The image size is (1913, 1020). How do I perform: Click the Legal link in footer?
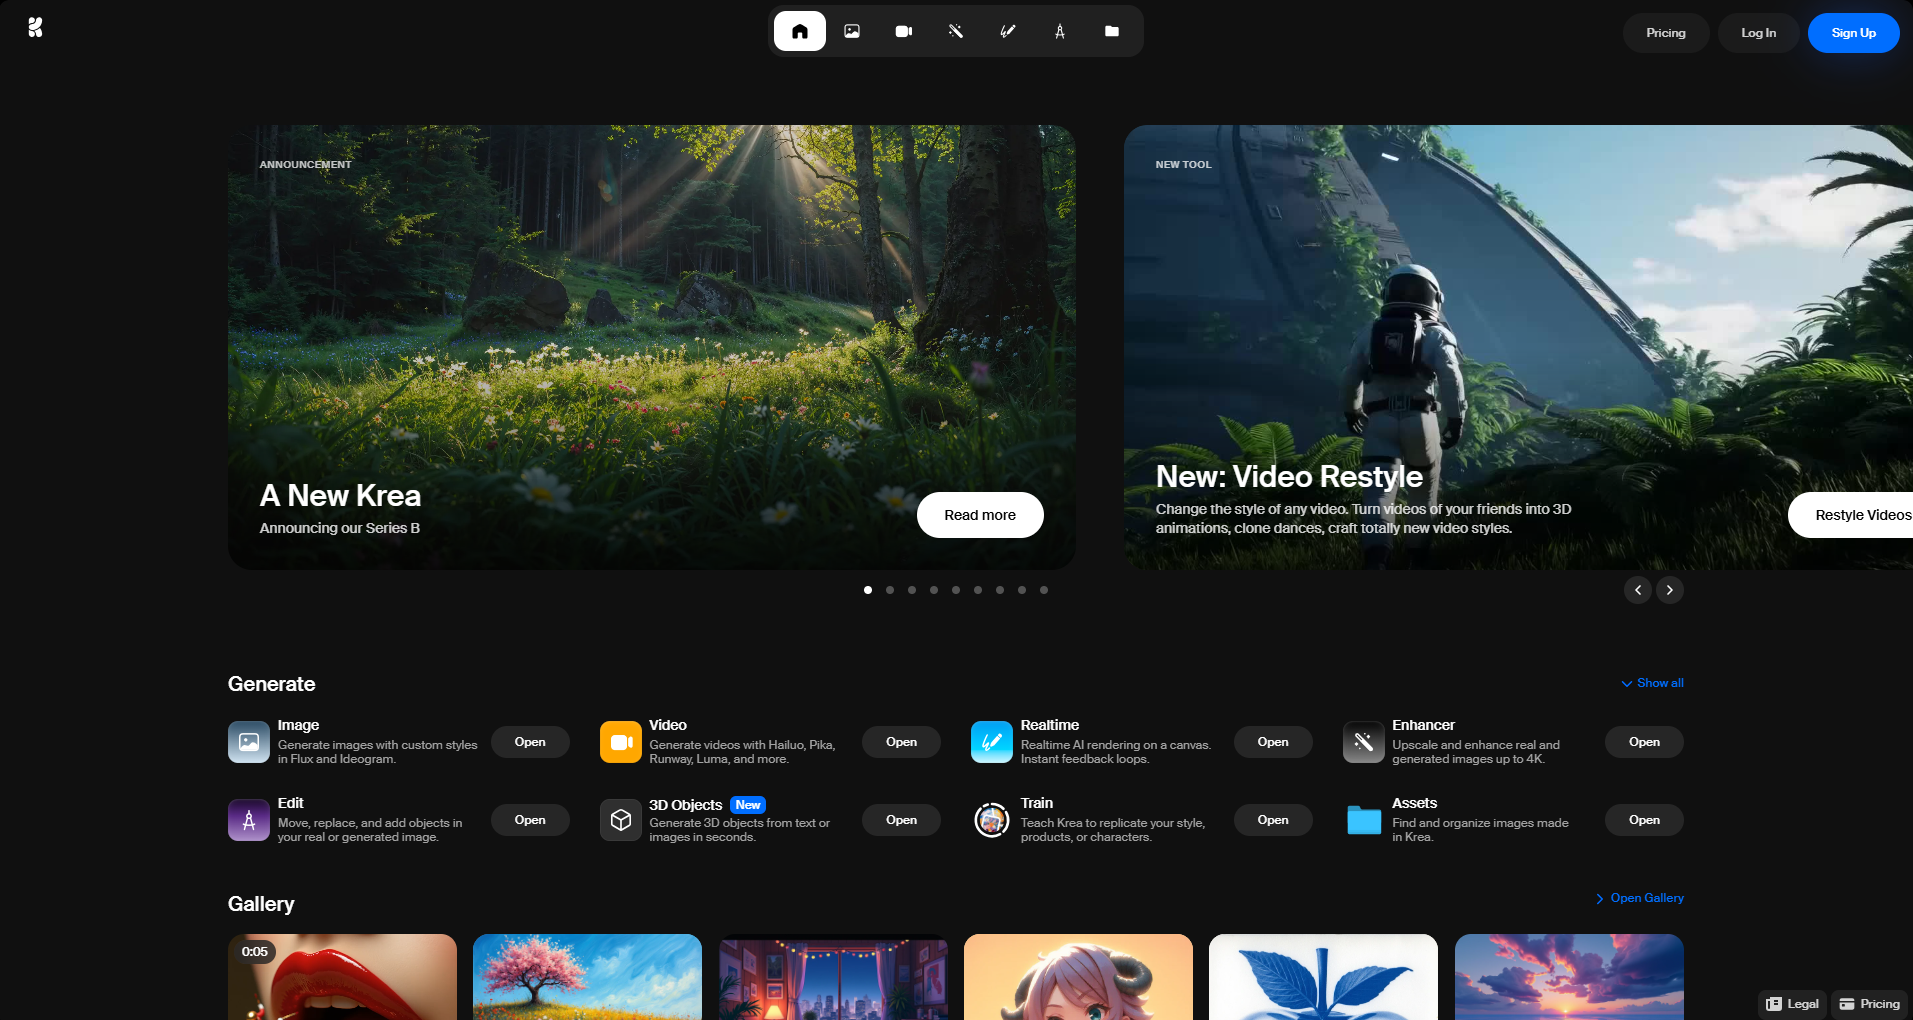(x=1792, y=1004)
